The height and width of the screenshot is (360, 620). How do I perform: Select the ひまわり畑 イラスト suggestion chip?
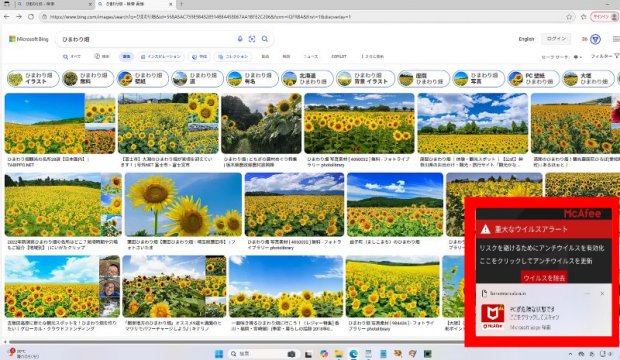33,78
